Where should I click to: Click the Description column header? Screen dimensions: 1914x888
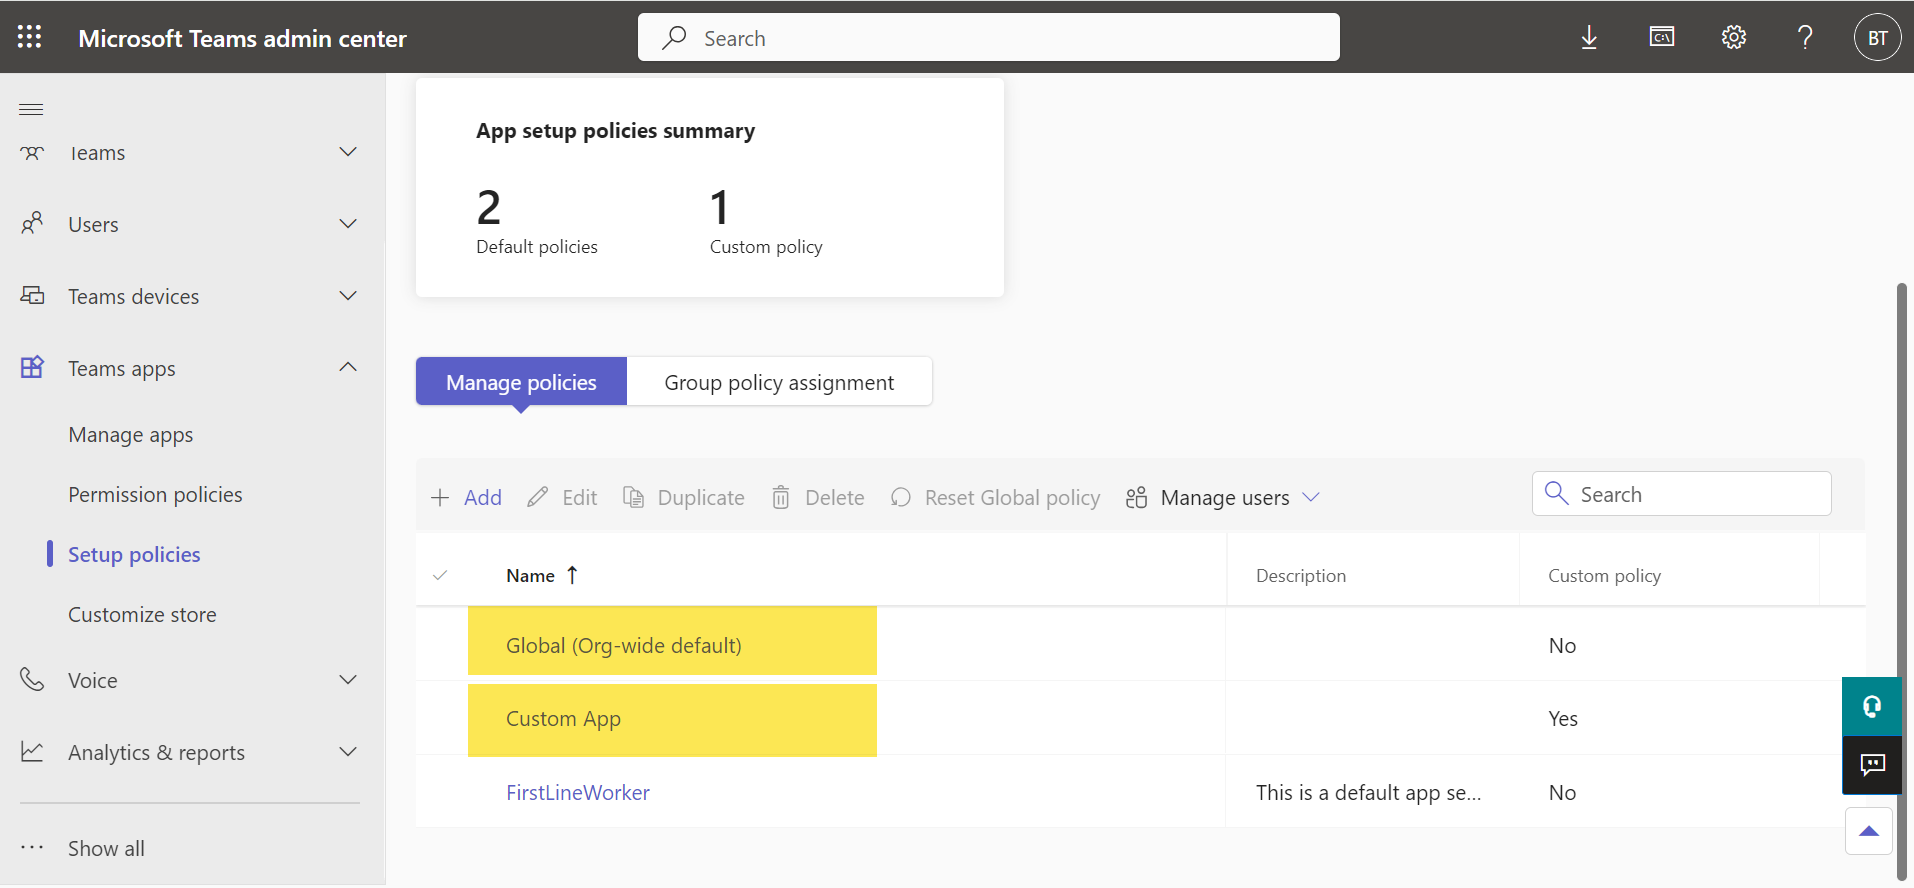coord(1301,576)
